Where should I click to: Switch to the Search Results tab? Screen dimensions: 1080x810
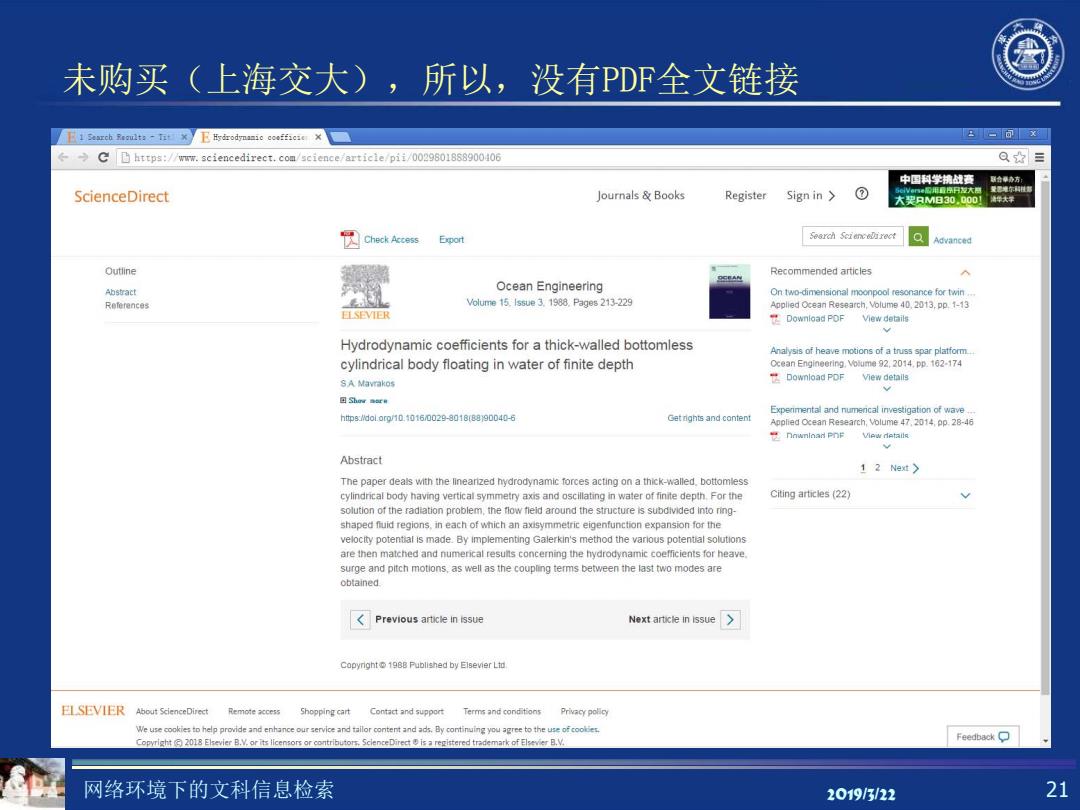(124, 137)
